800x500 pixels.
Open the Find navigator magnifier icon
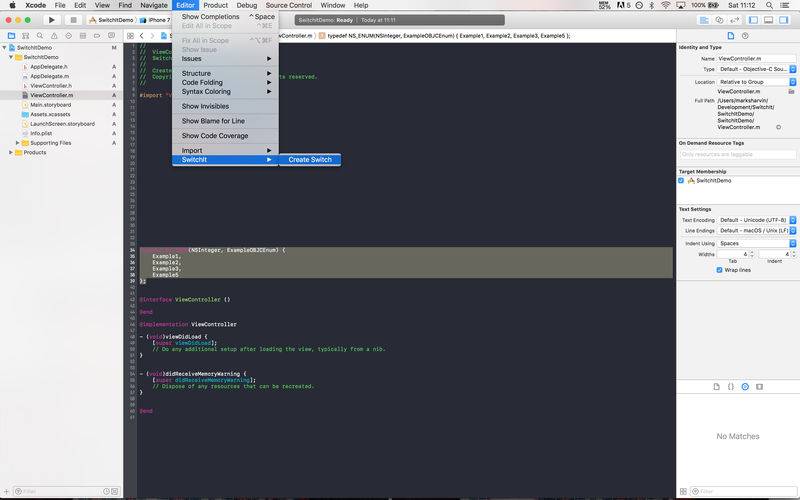point(40,36)
